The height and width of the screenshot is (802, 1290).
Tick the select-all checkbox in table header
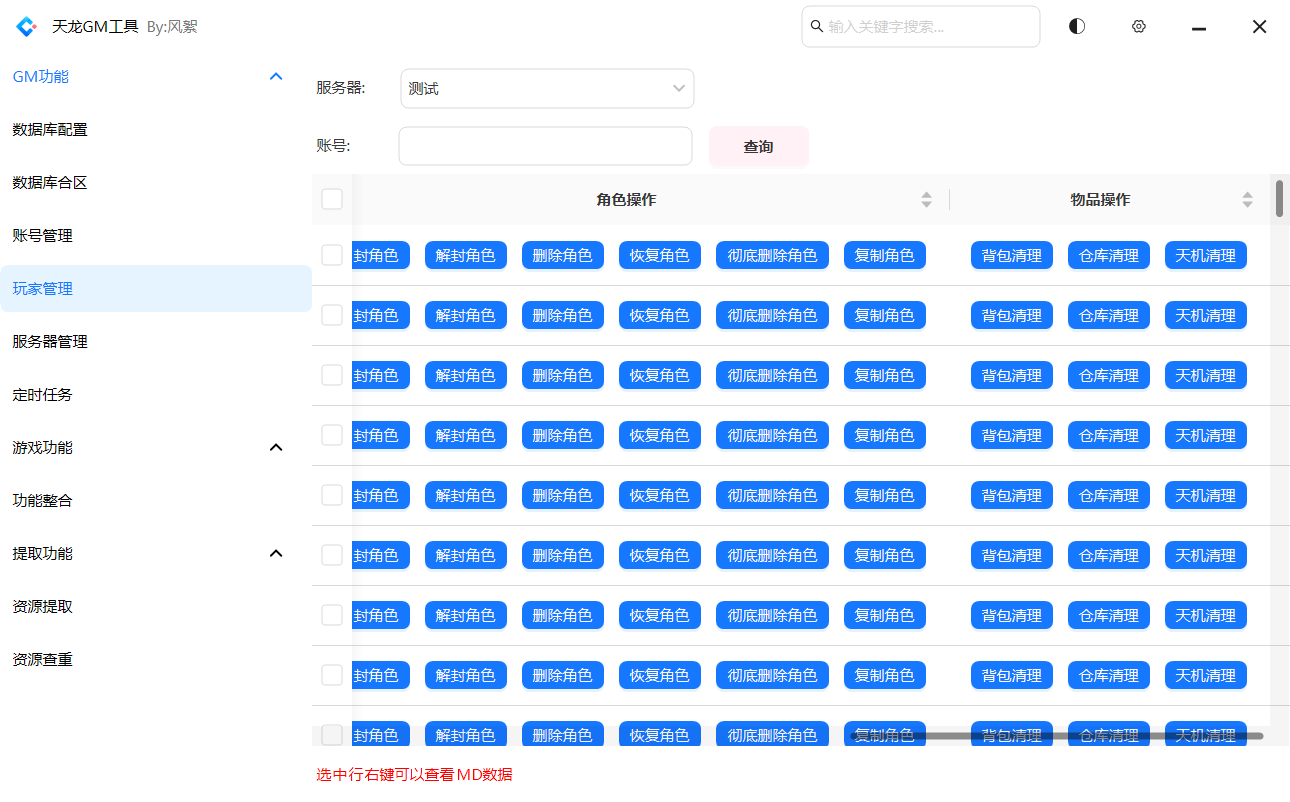coord(332,200)
